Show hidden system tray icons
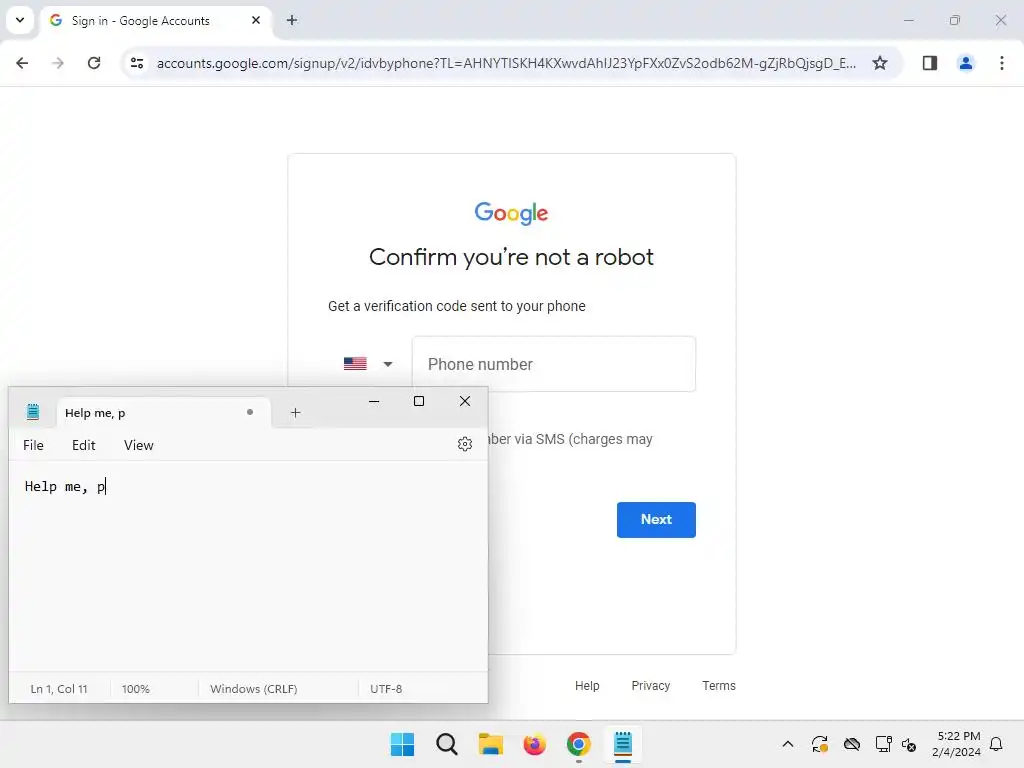This screenshot has height=768, width=1024. tap(788, 744)
